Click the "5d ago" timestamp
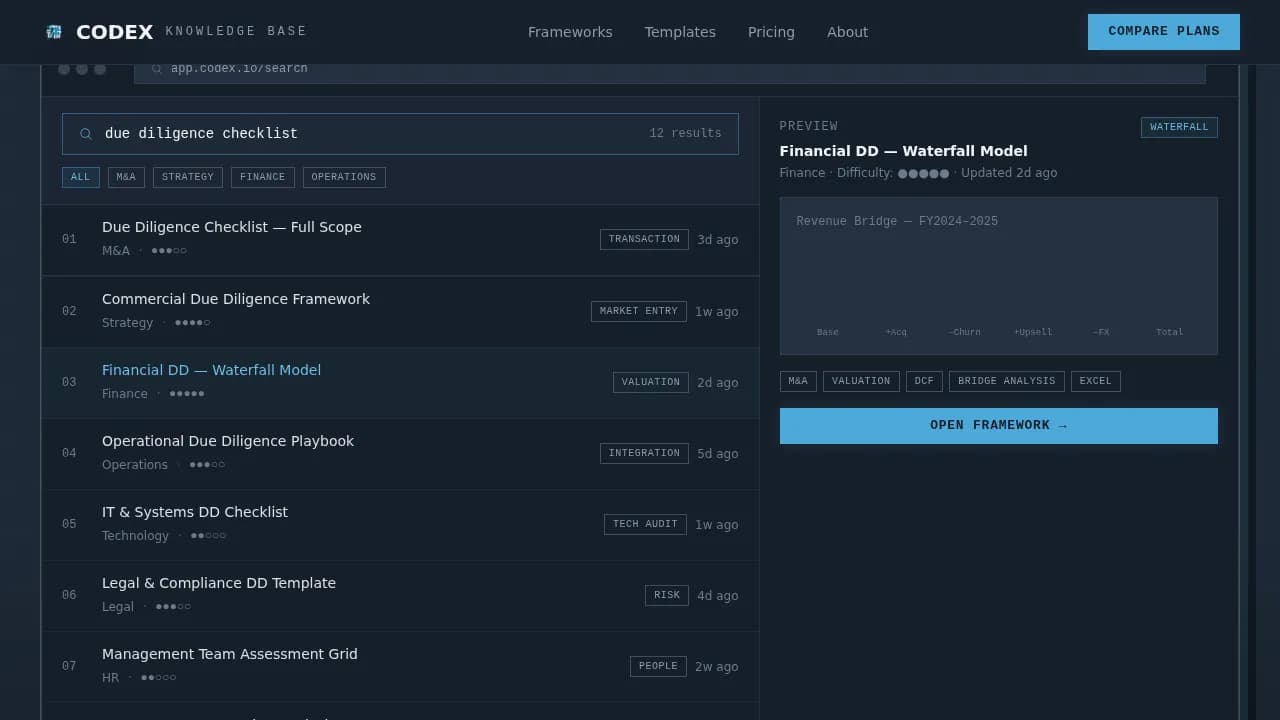The height and width of the screenshot is (720, 1280). [x=718, y=454]
